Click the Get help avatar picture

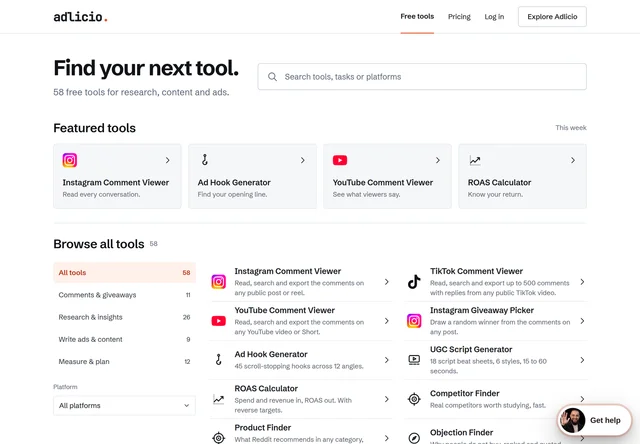tap(573, 420)
